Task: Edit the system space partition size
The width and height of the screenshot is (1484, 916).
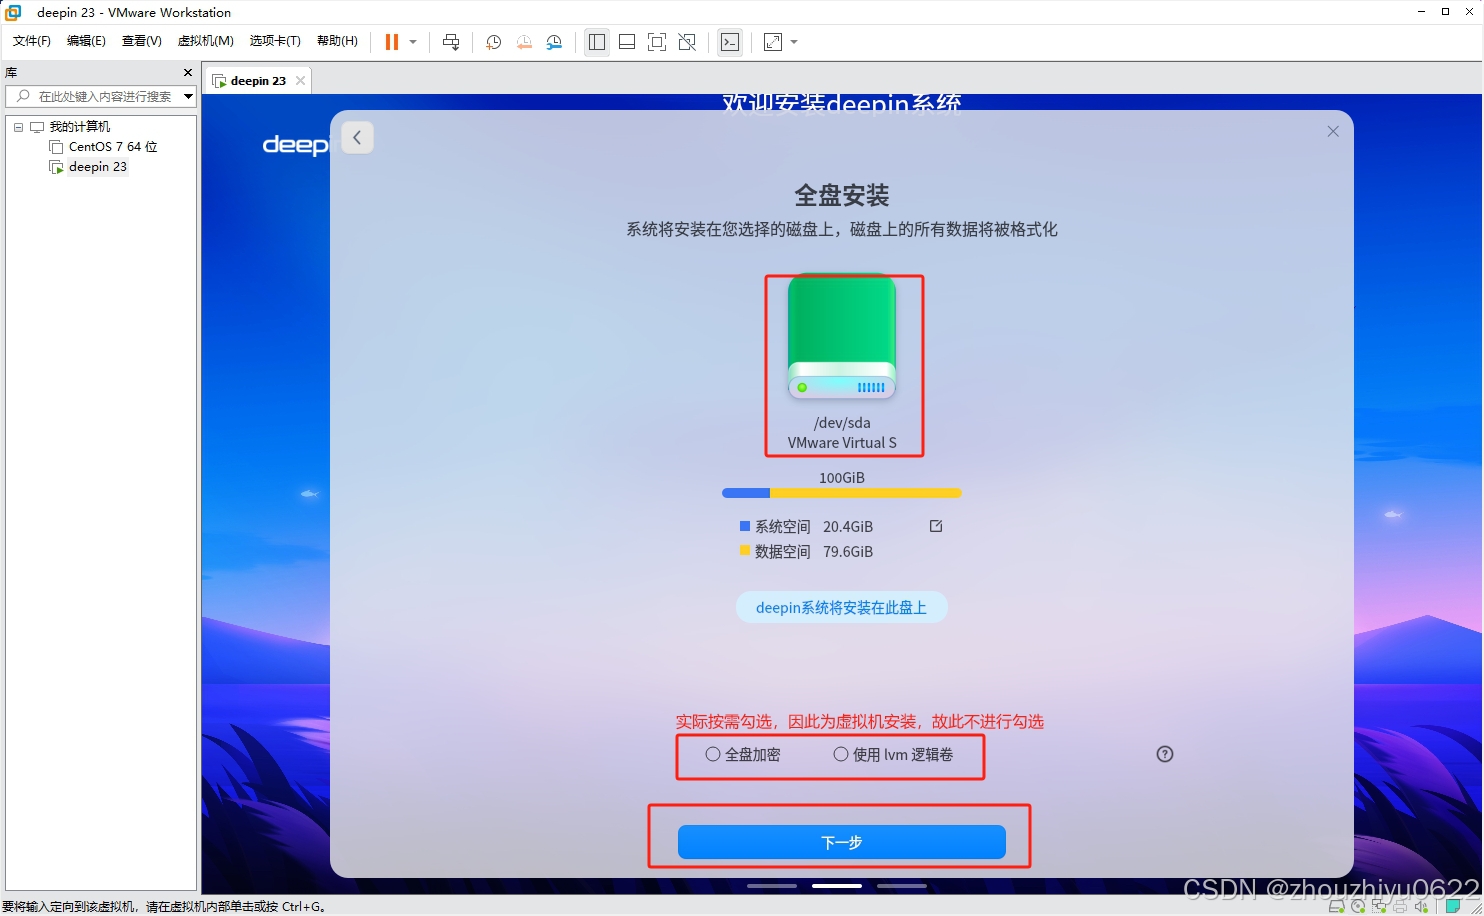Action: (936, 526)
